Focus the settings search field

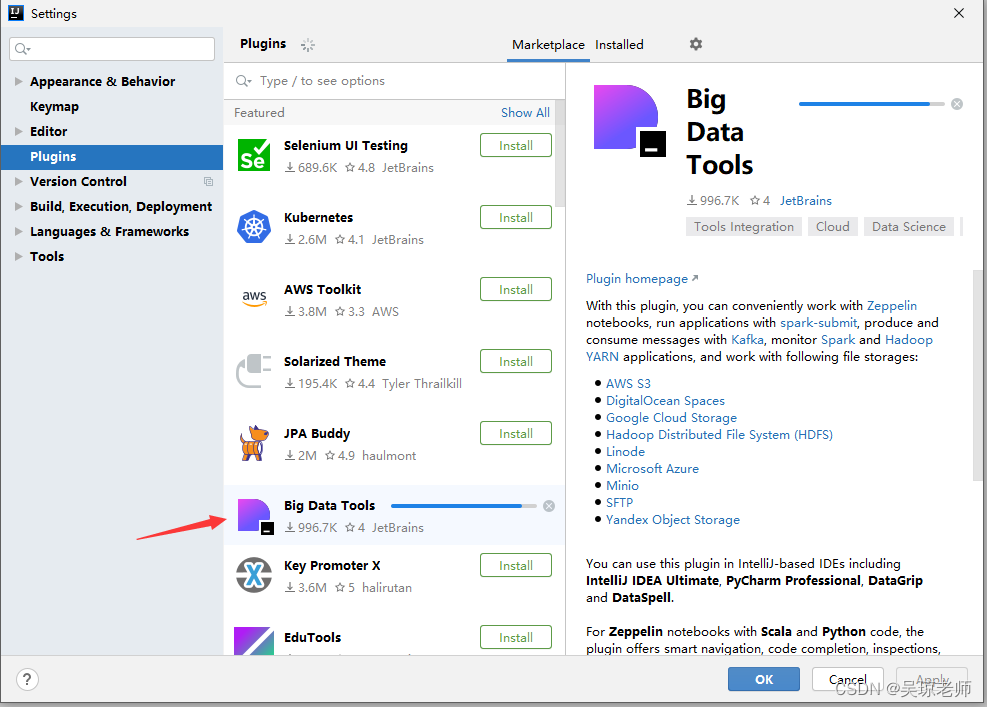(x=112, y=49)
